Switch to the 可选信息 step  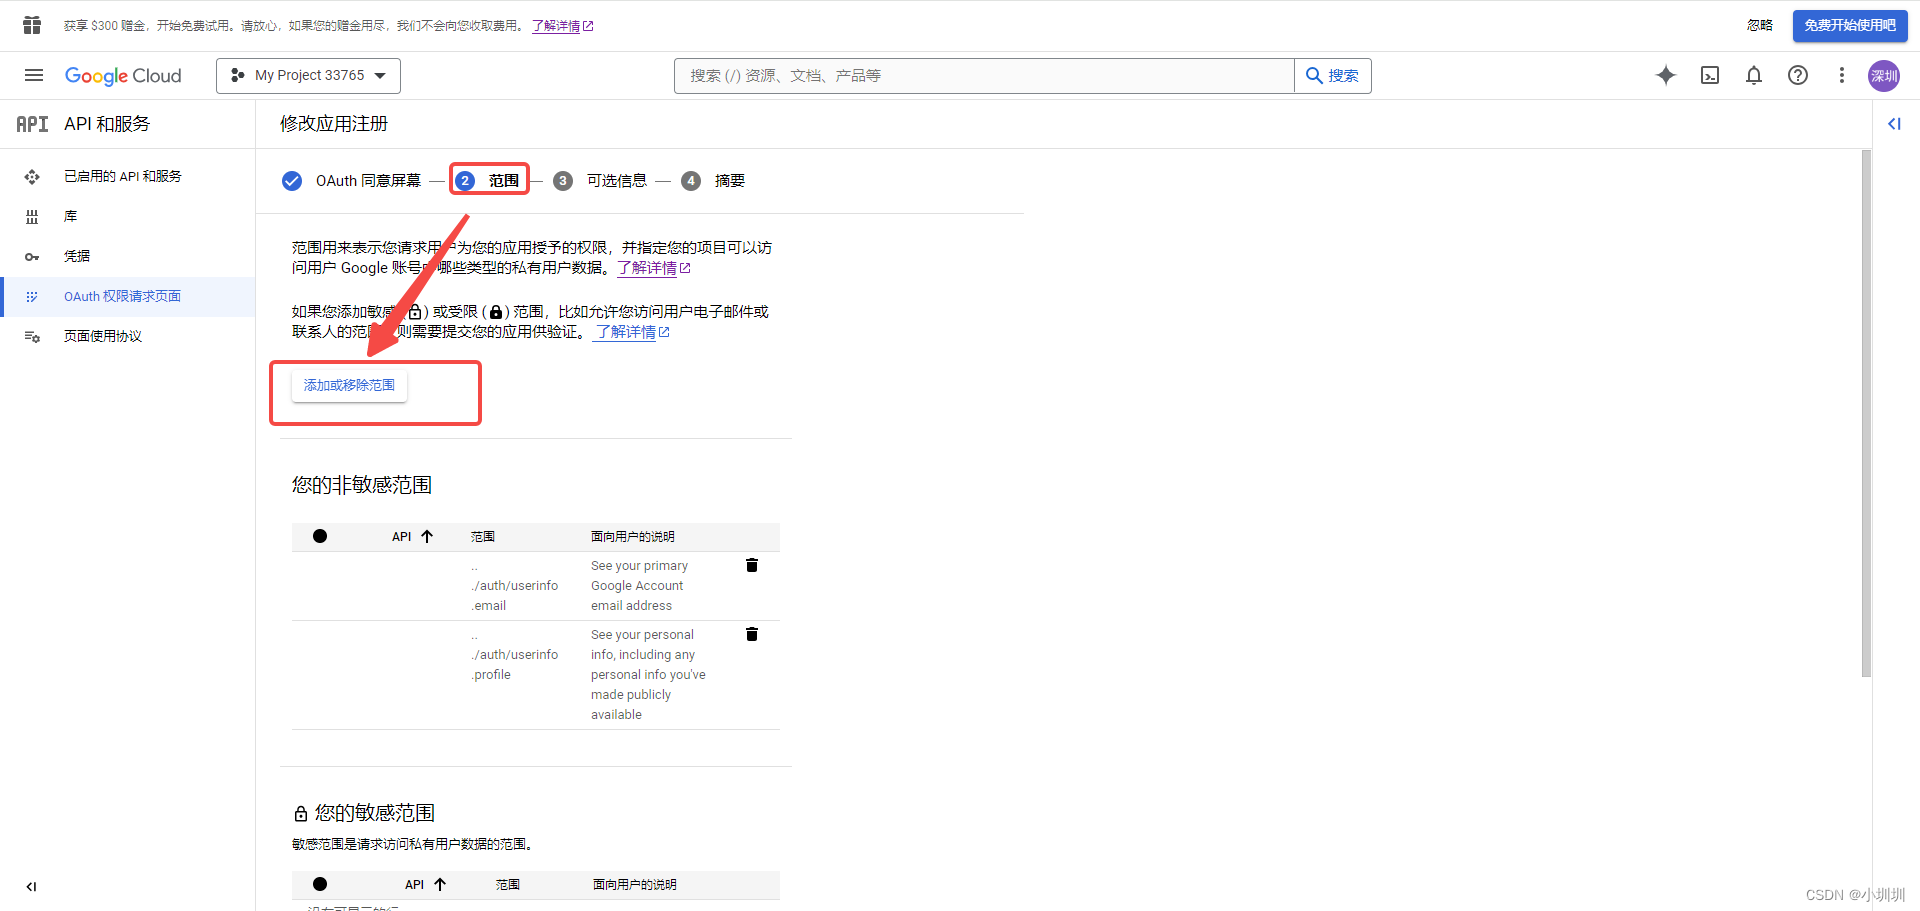[617, 180]
